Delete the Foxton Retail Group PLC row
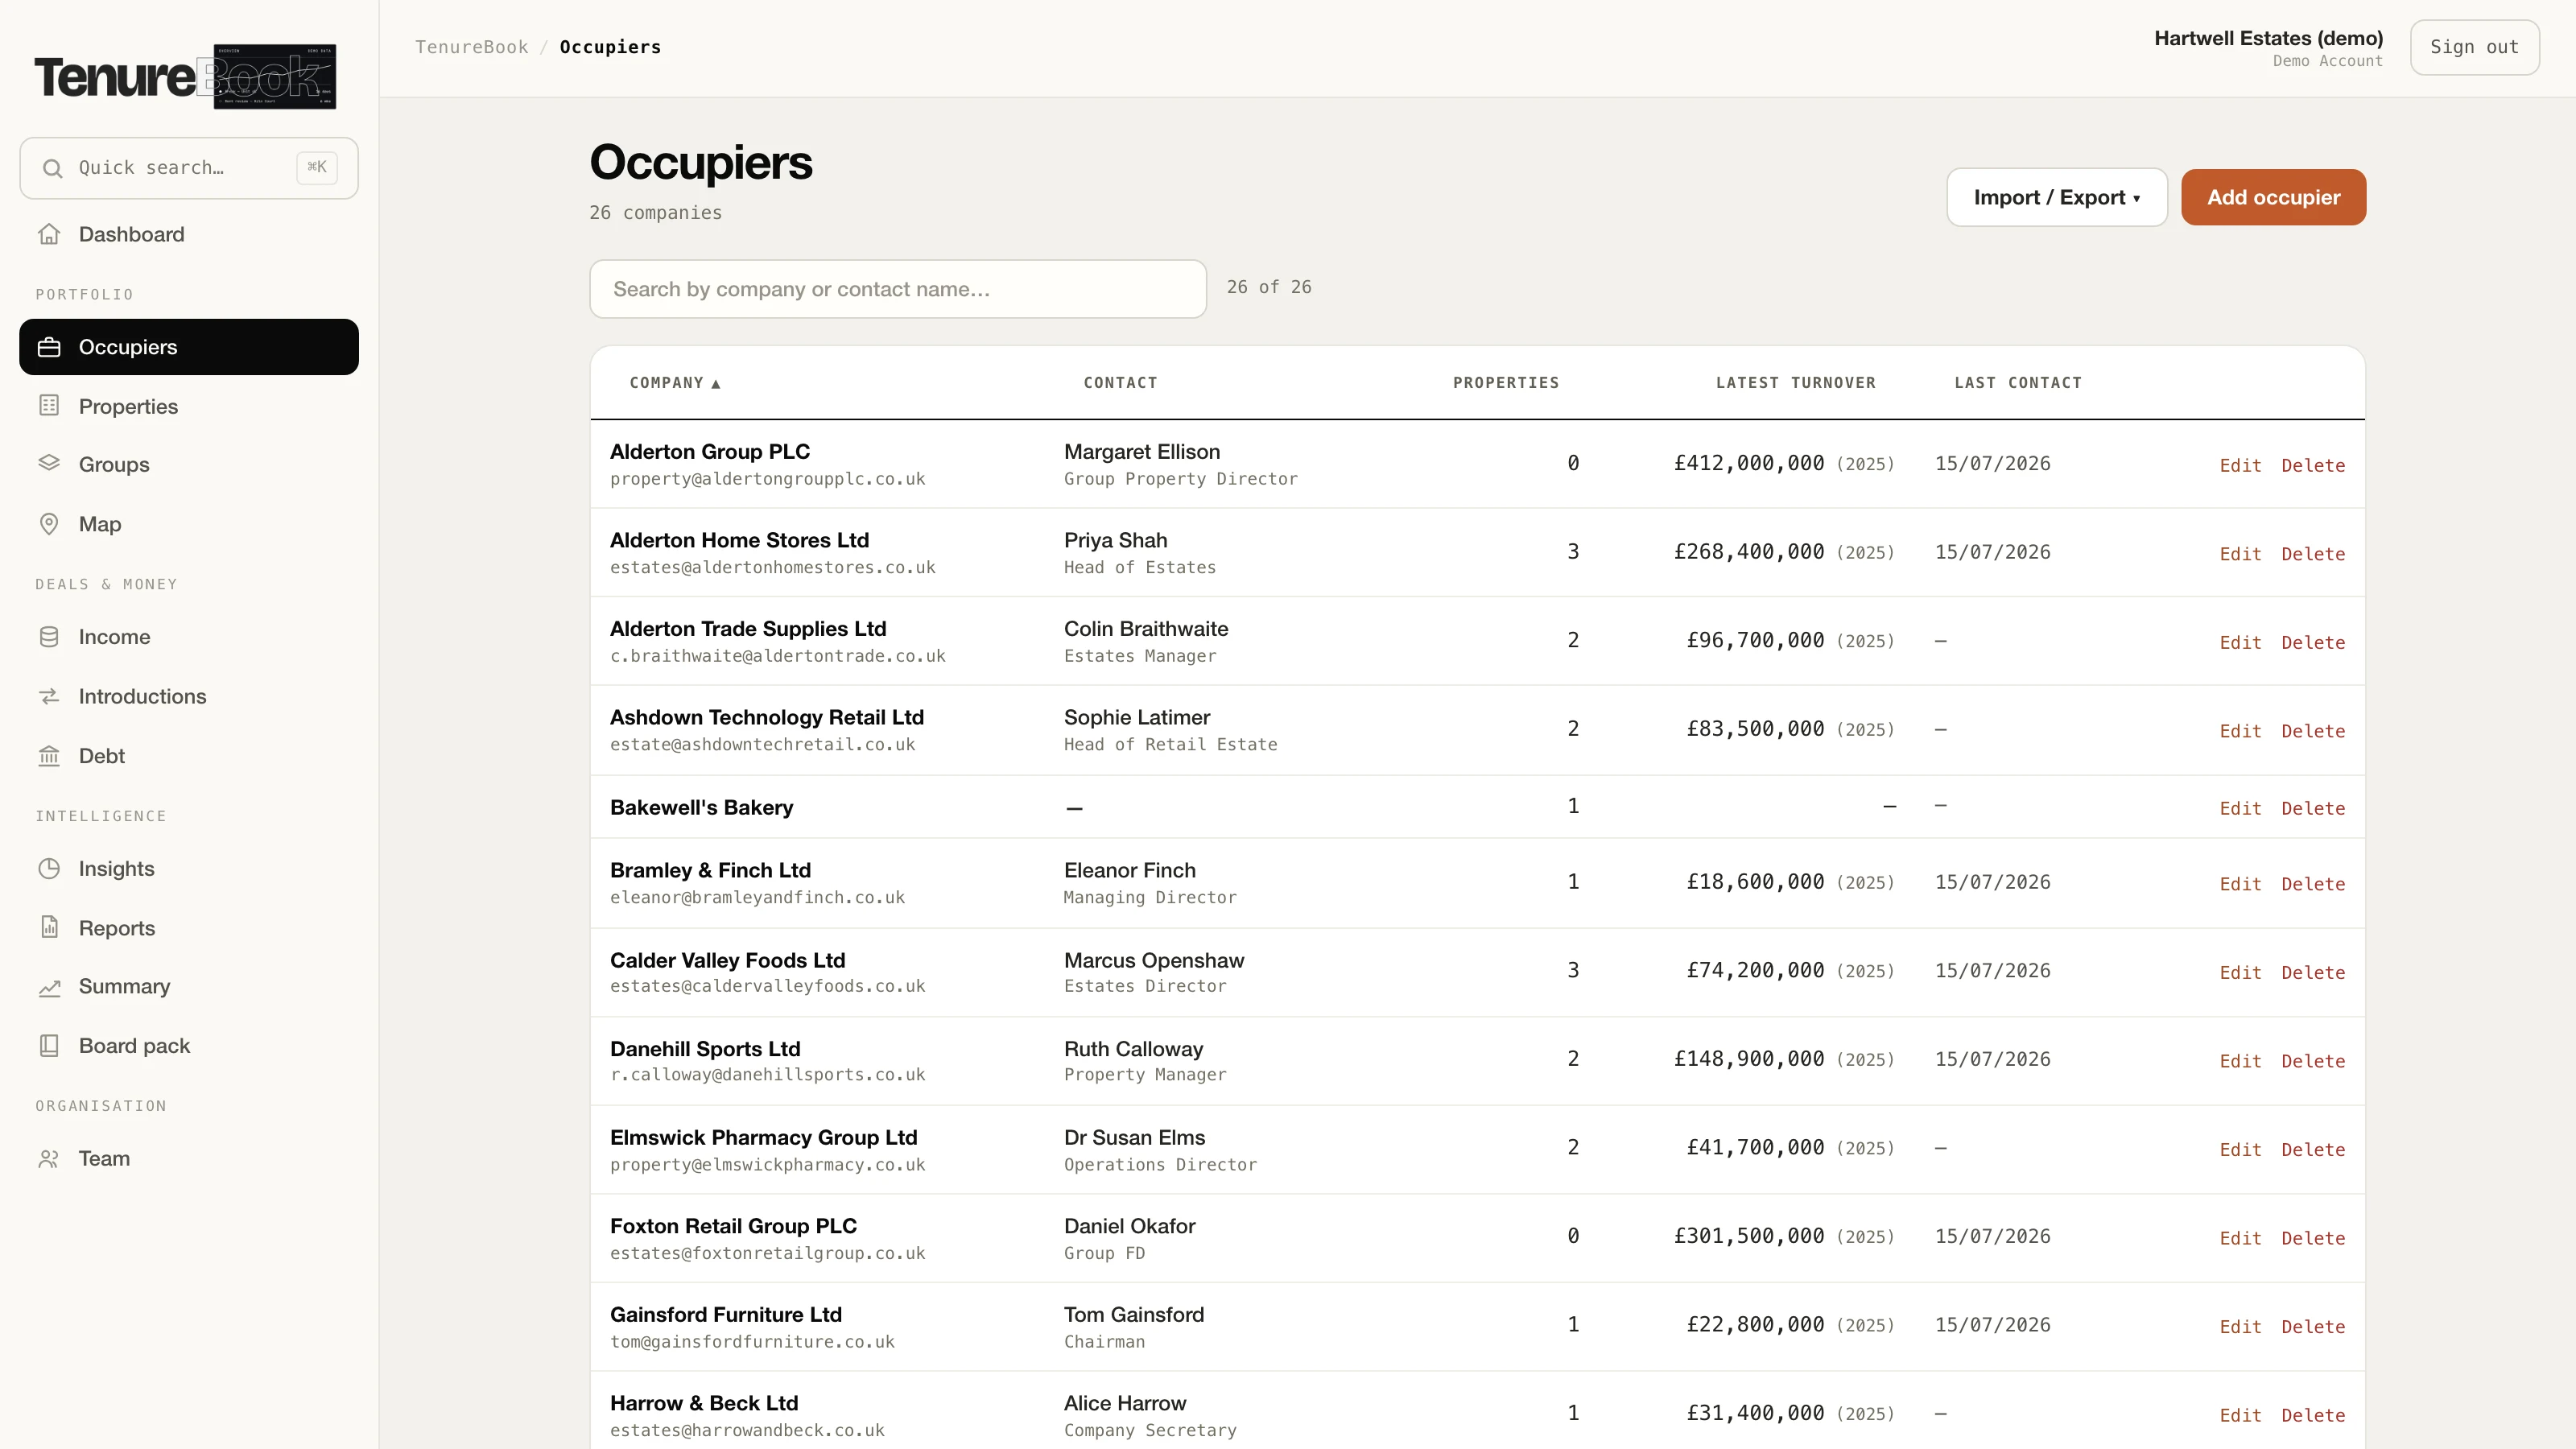The image size is (2576, 1449). click(2313, 1238)
